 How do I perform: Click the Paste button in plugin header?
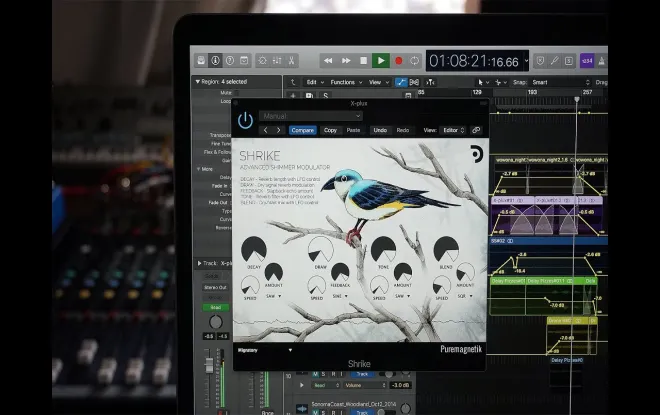[353, 130]
